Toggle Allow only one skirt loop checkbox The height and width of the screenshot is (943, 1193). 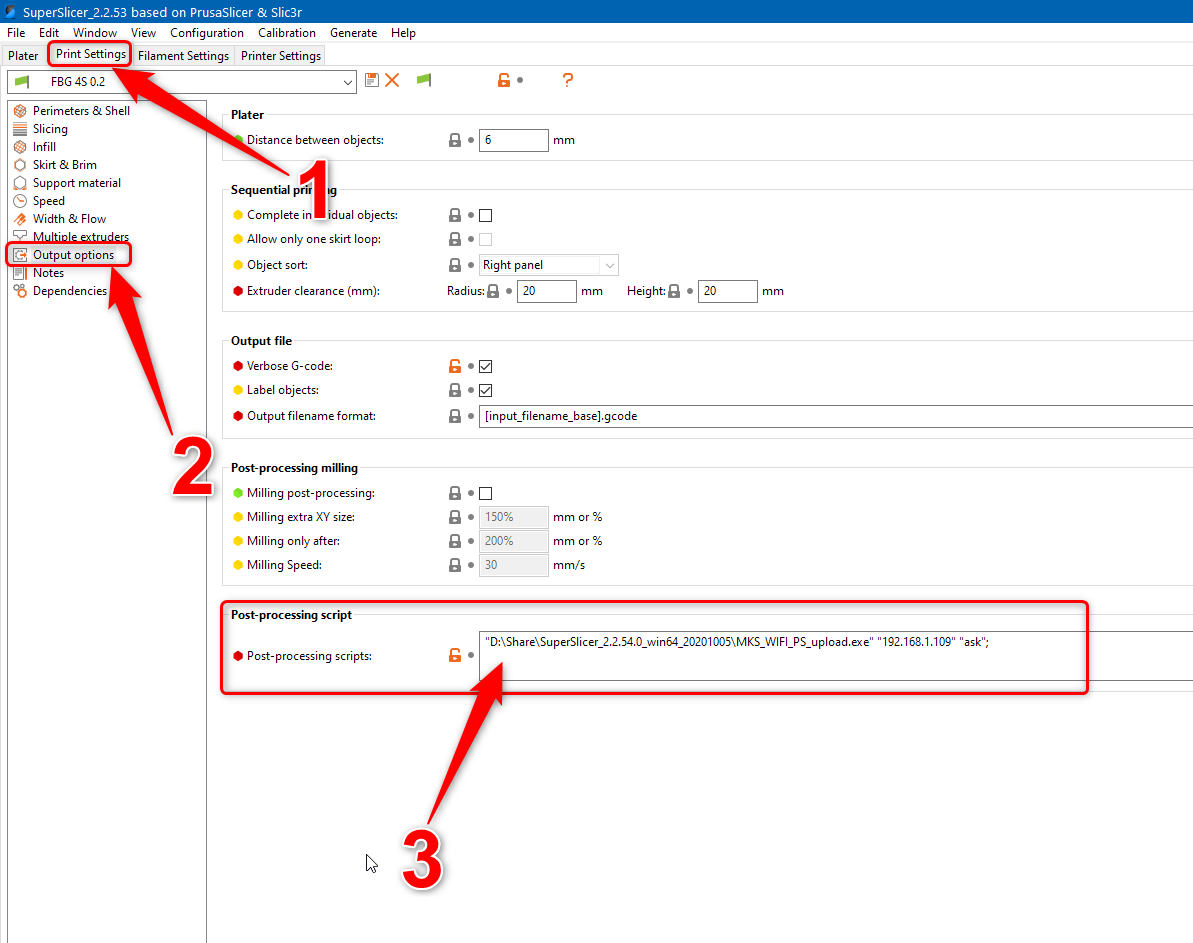point(485,239)
